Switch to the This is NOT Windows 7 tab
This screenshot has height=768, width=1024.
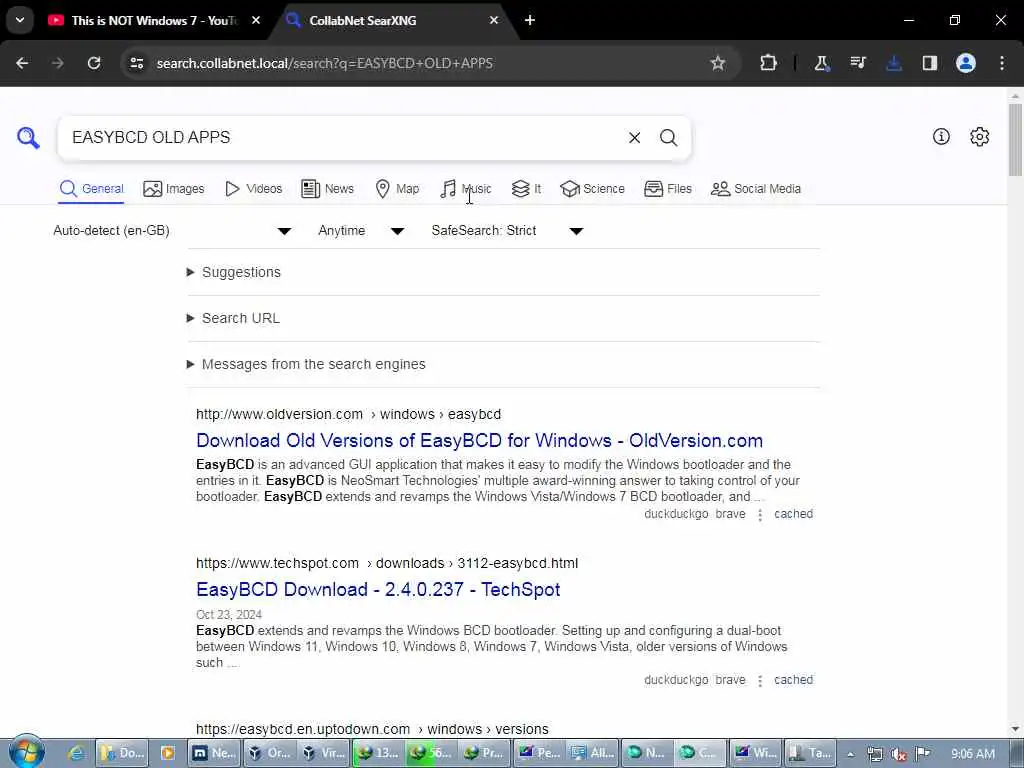point(153,20)
